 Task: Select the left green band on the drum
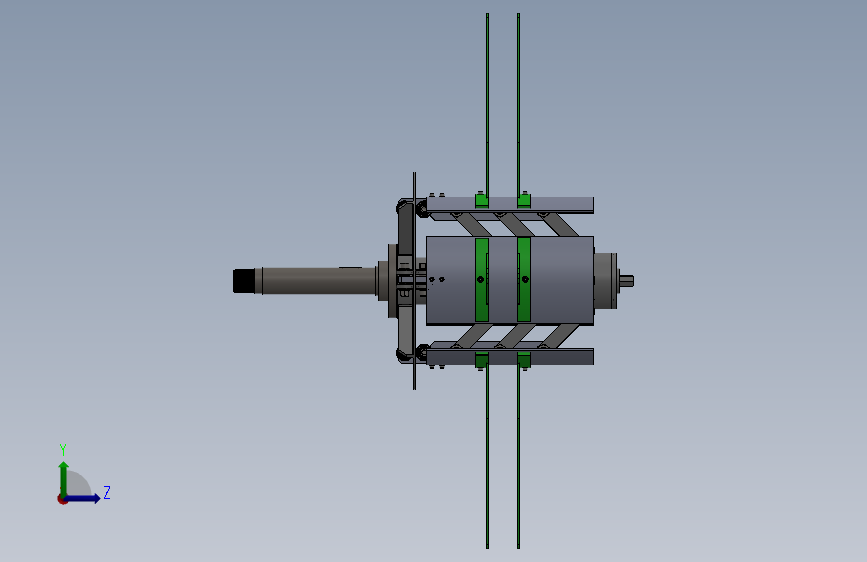[x=482, y=280]
